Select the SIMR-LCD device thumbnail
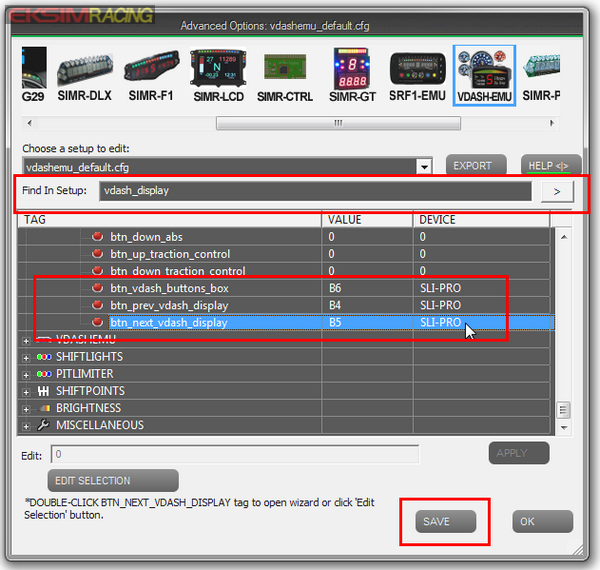 pyautogui.click(x=218, y=75)
